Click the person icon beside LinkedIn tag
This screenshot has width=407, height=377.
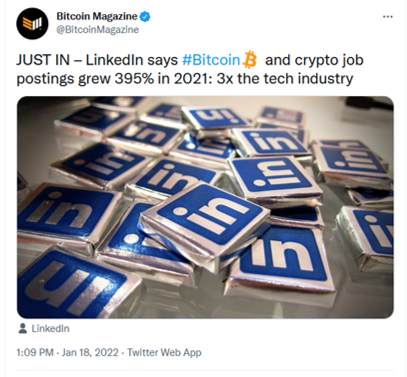coord(23,328)
